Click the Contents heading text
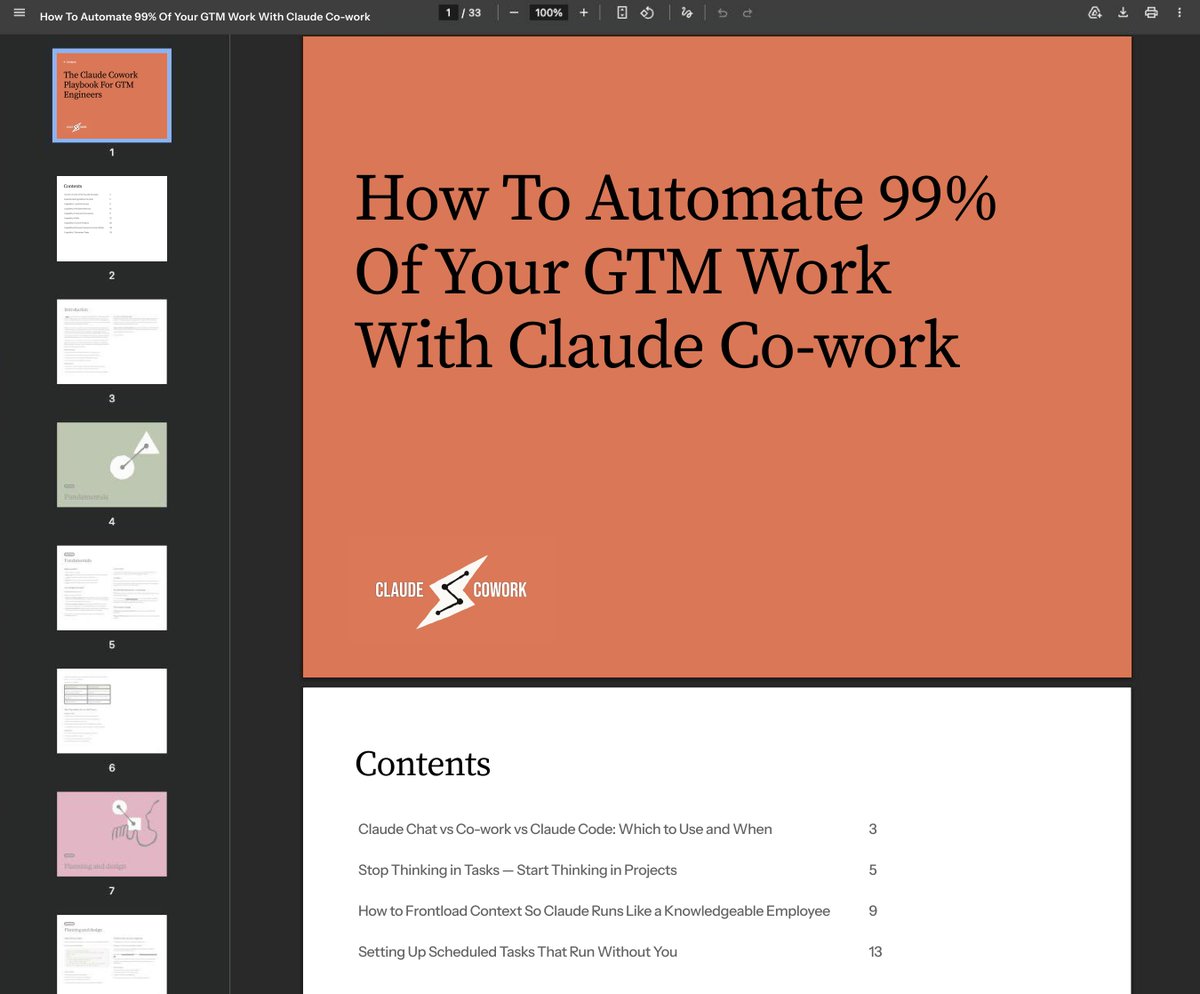This screenshot has height=994, width=1200. point(423,764)
